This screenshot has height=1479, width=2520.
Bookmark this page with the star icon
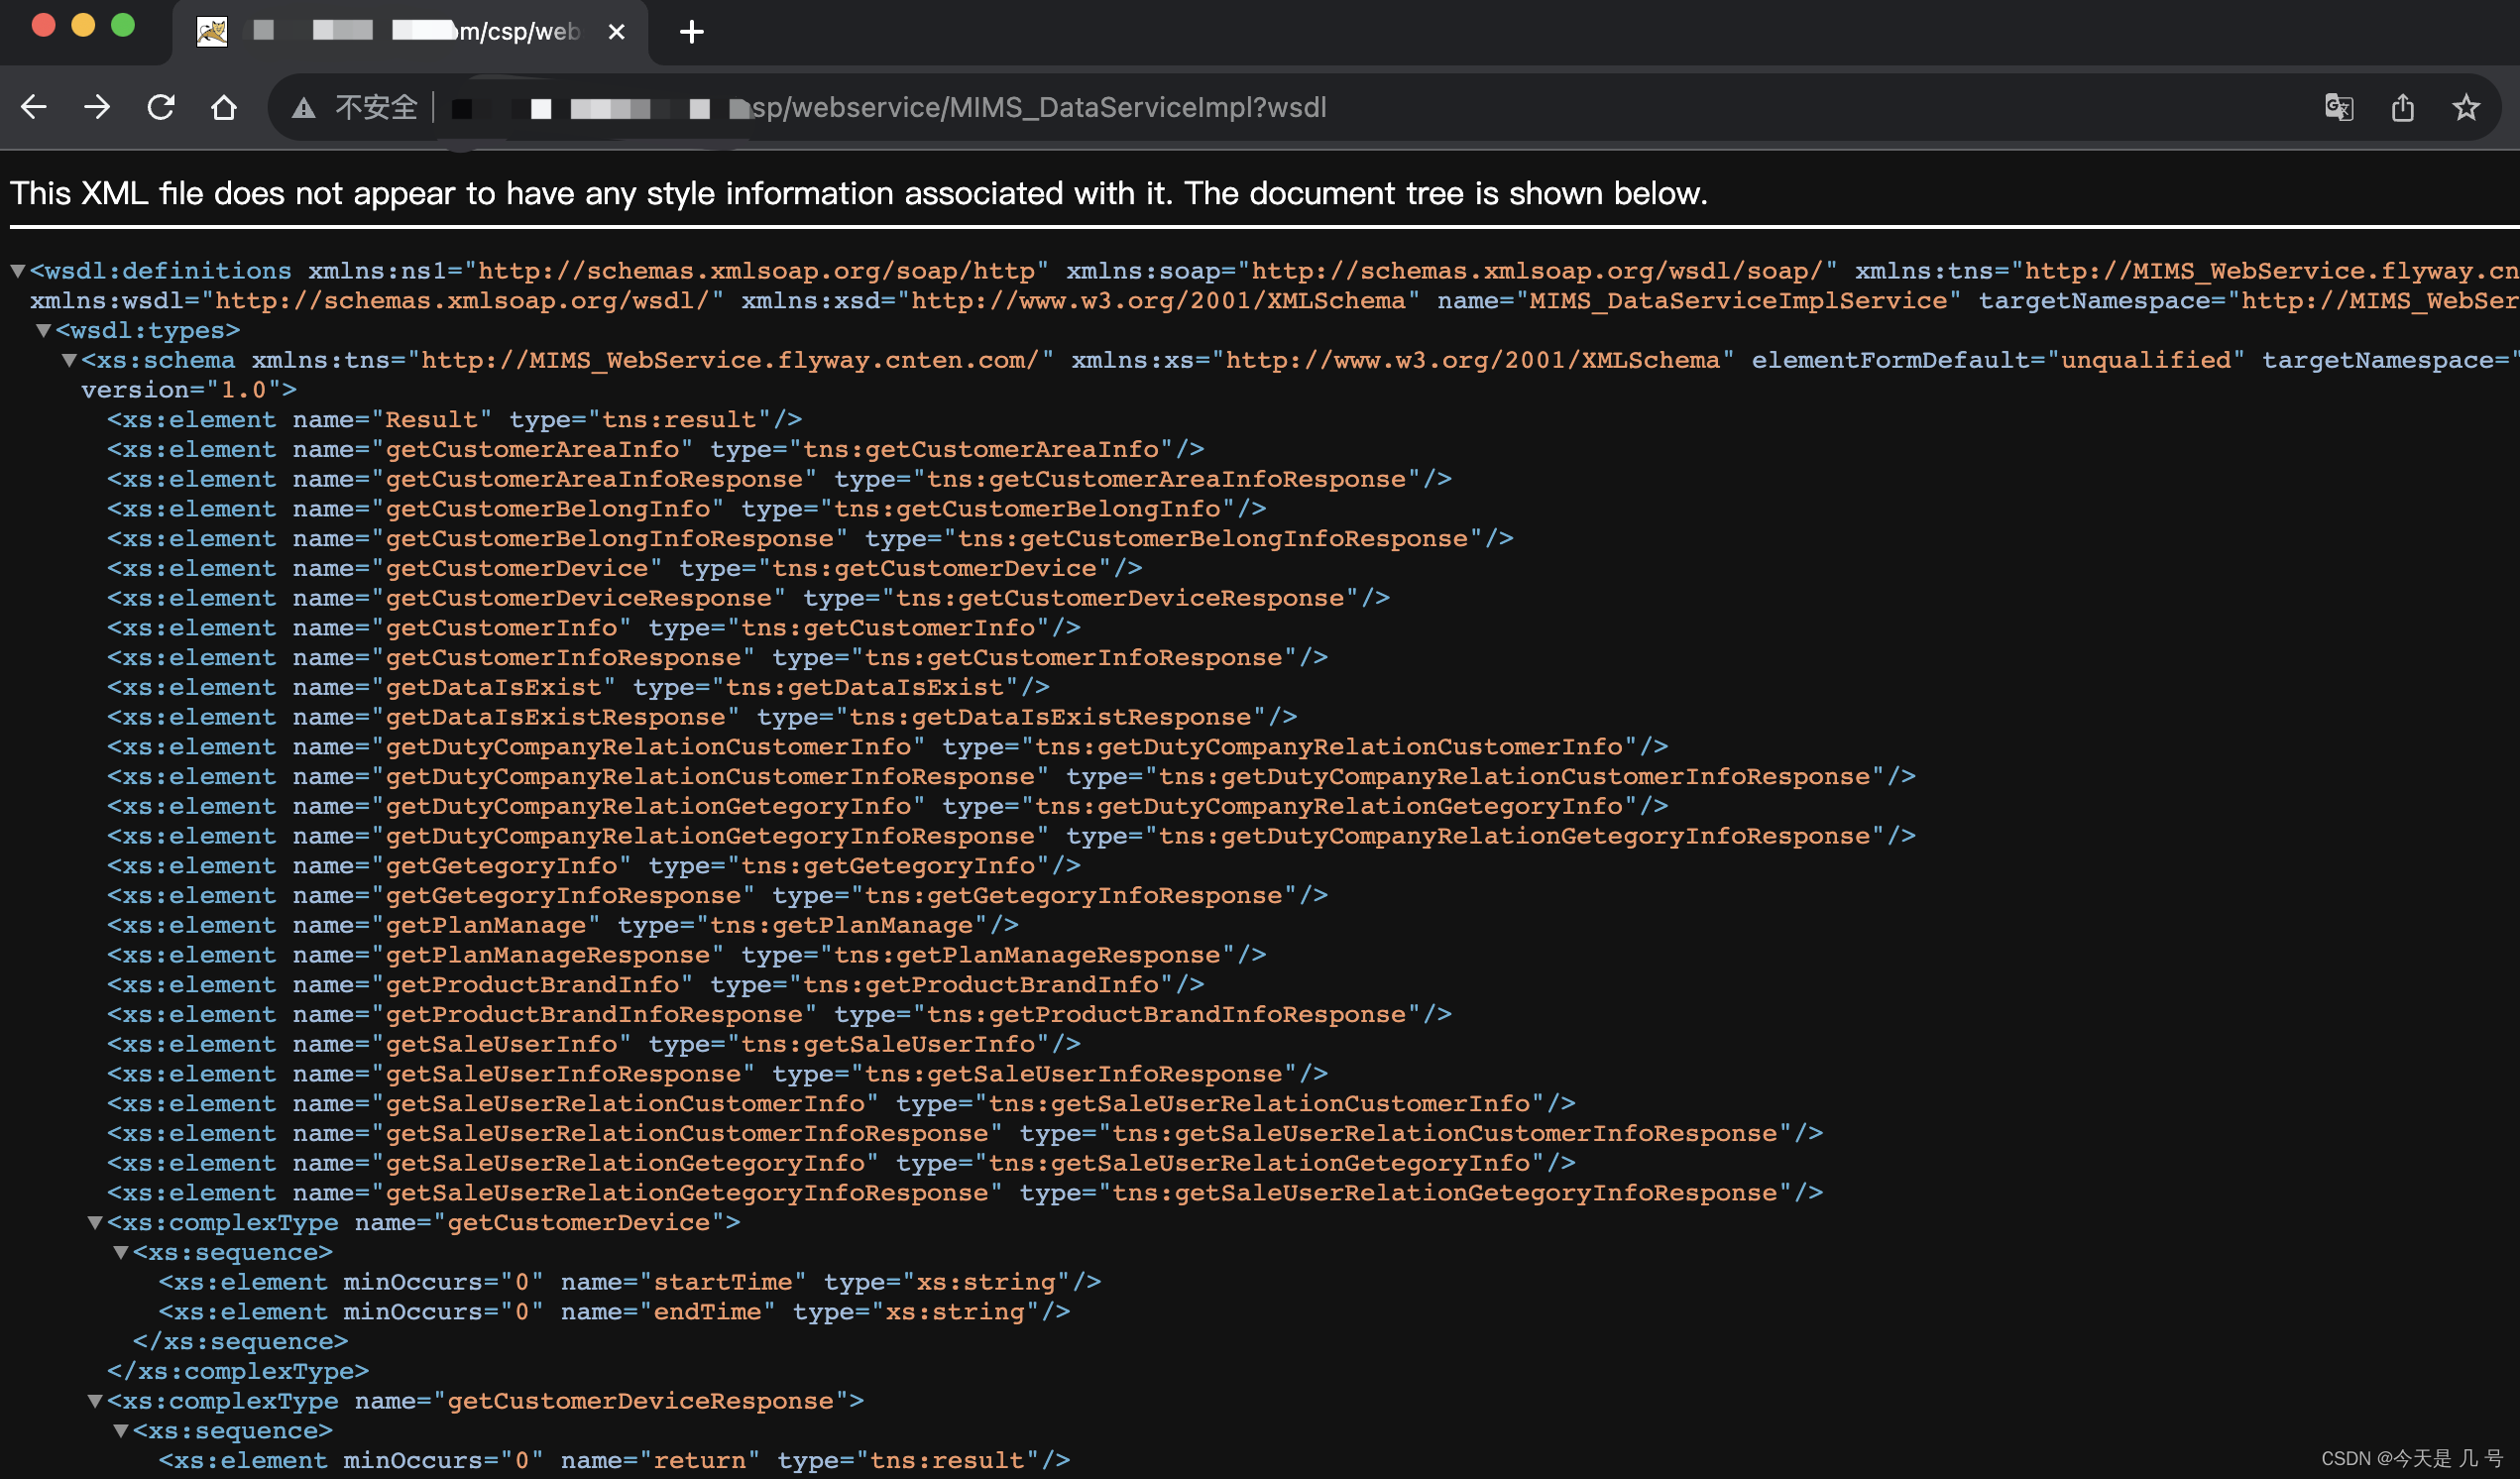click(2466, 107)
